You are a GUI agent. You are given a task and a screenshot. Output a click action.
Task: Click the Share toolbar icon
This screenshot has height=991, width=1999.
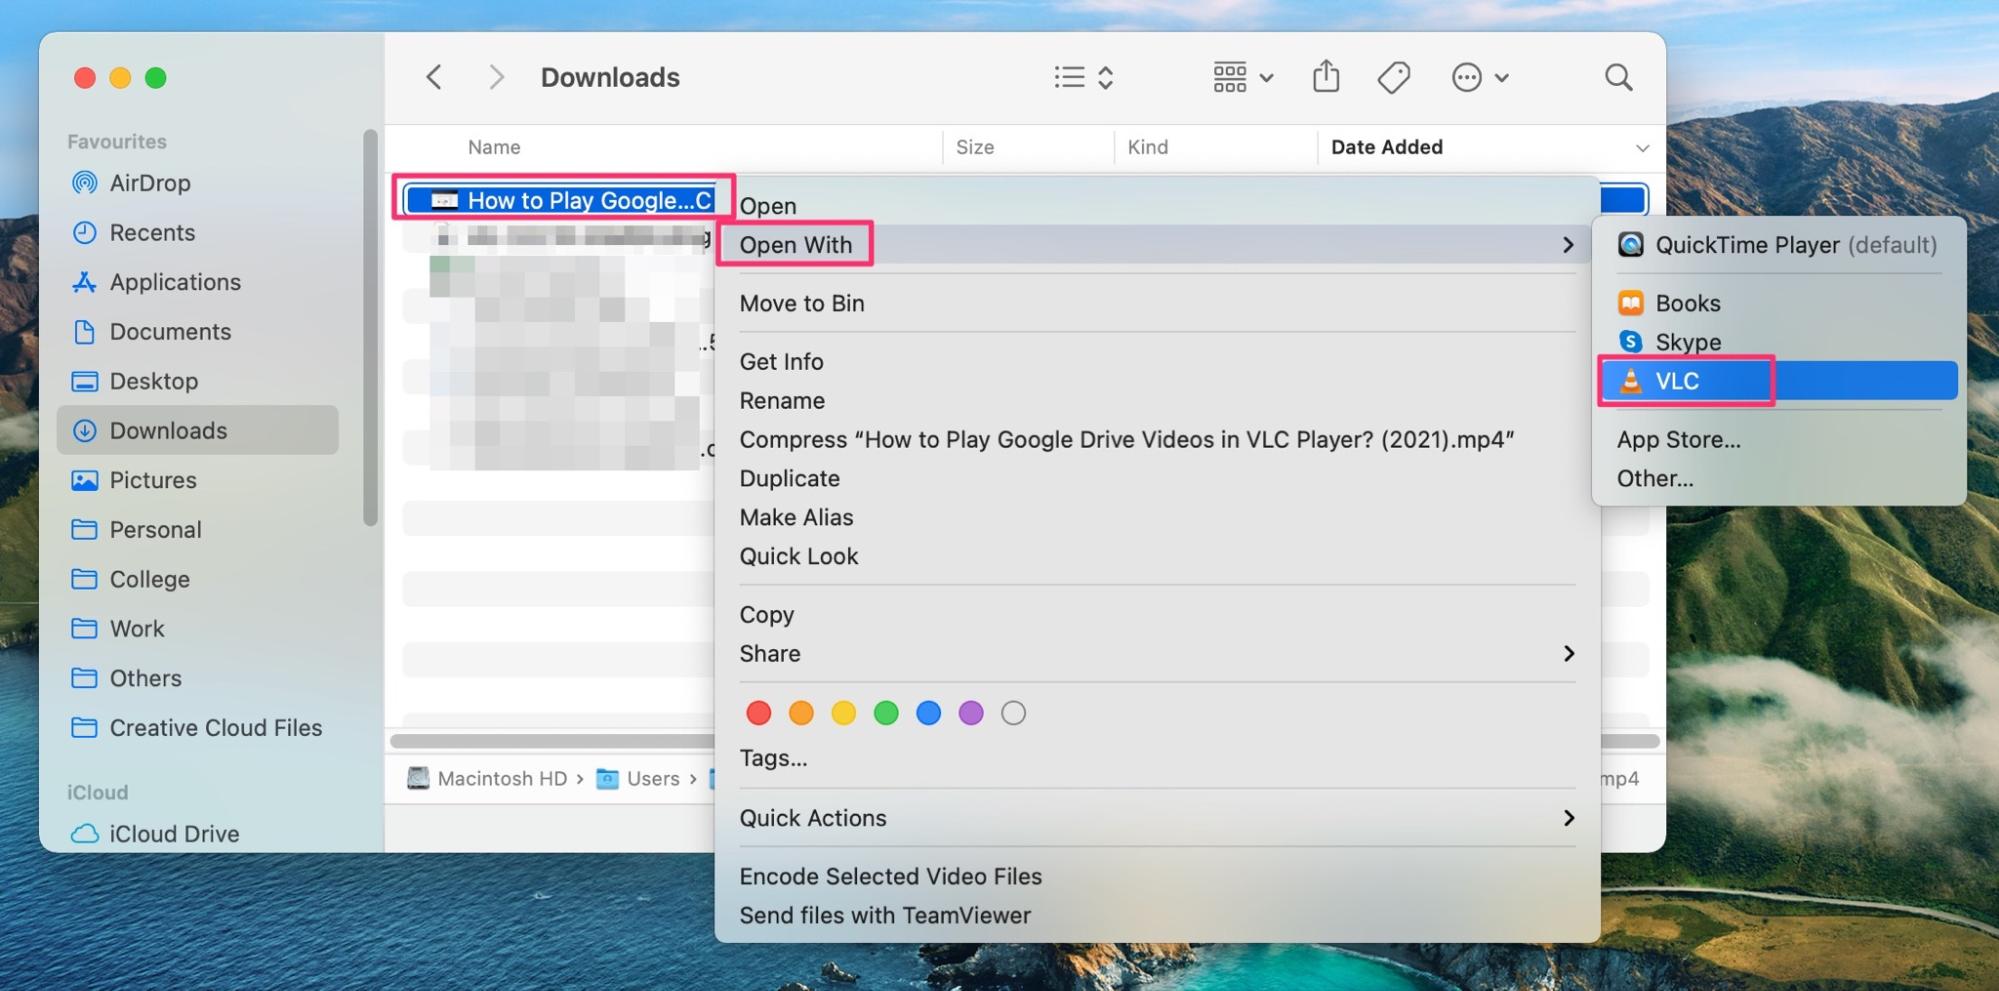point(1326,76)
